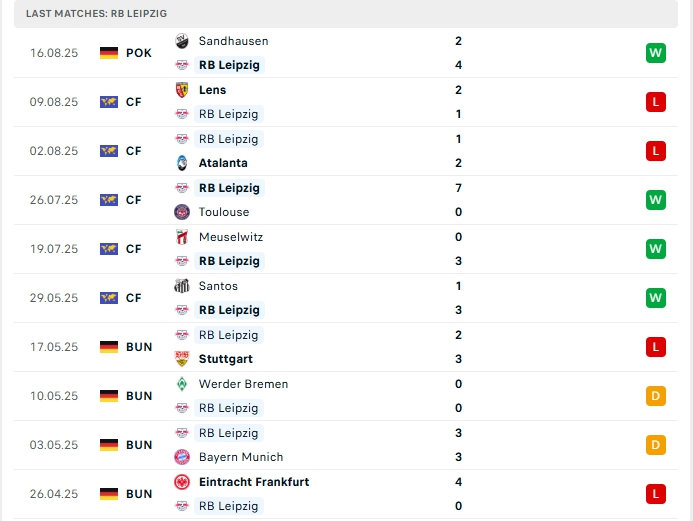Click the Meuselwitz club crest icon
Viewport: 693px width, 521px height.
click(182, 237)
